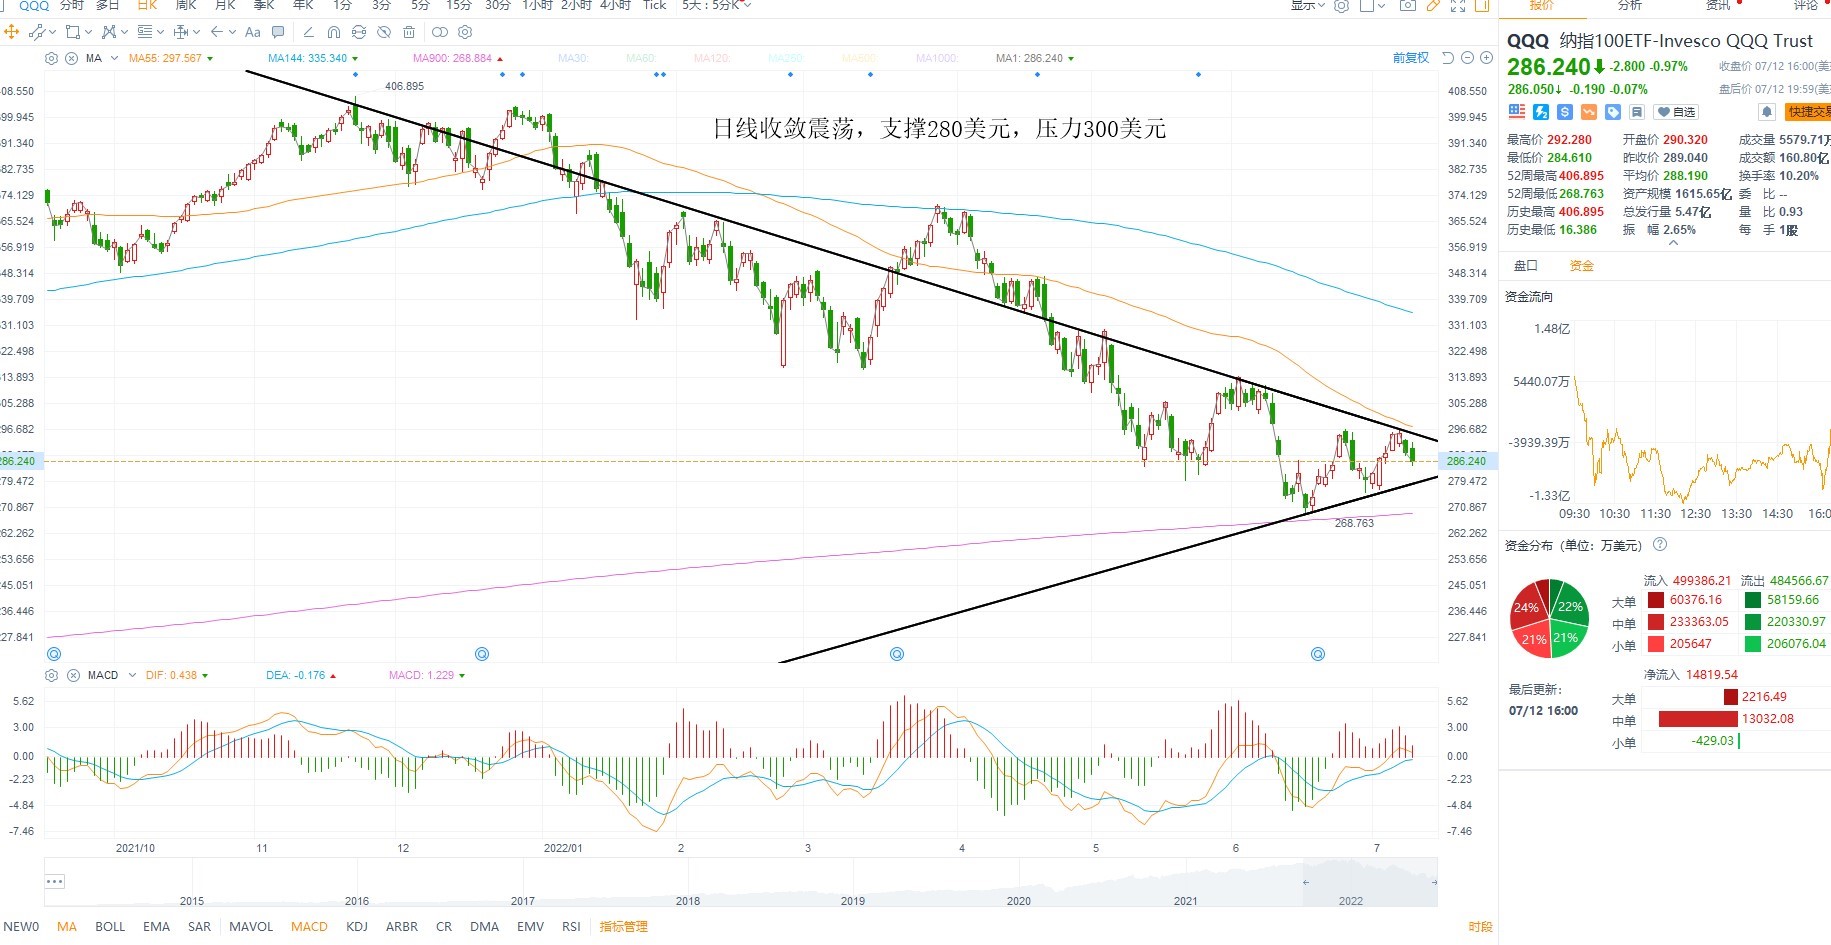Open the 分析 analysis tab
1831x945 pixels.
click(x=1630, y=5)
